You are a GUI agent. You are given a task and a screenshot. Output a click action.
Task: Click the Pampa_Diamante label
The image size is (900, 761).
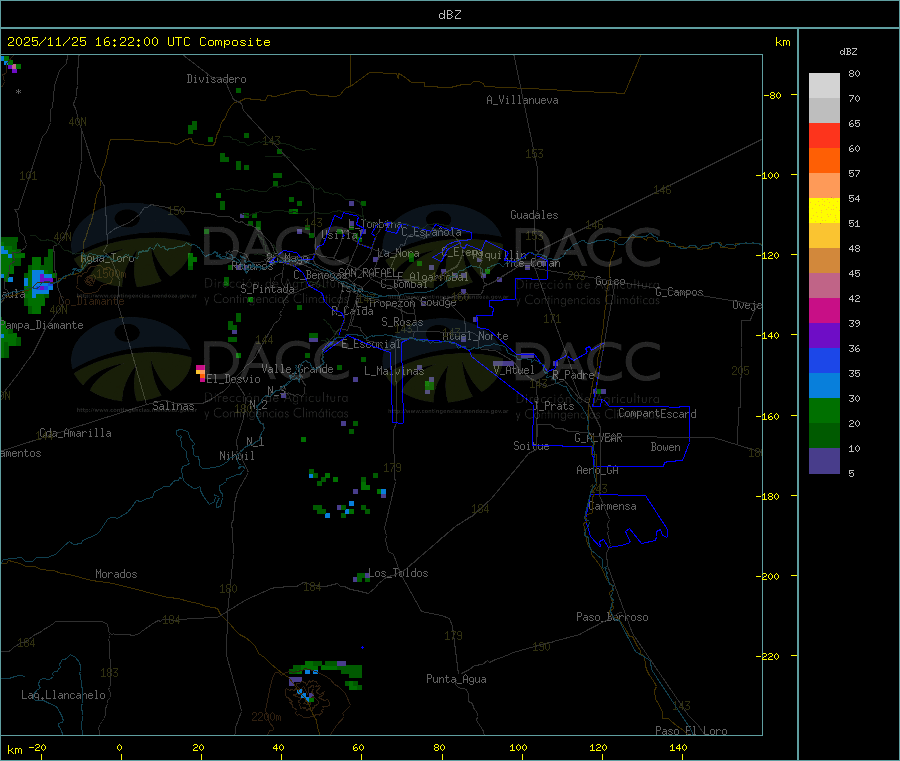click(x=42, y=325)
